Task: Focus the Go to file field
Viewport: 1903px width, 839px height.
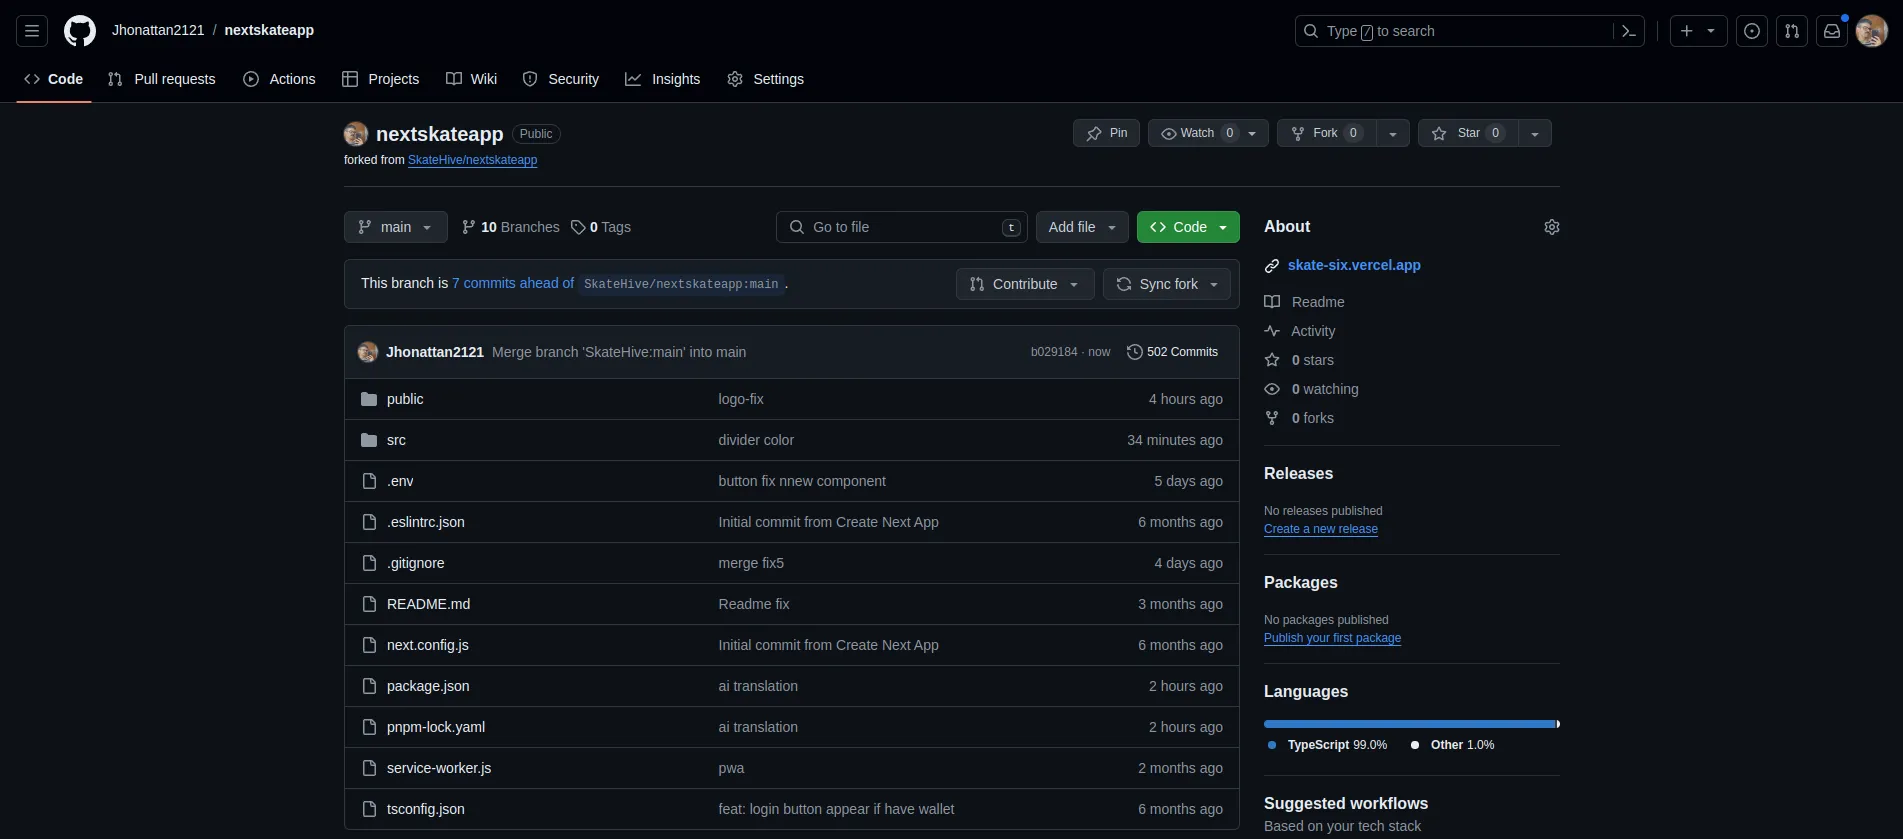Action: [x=900, y=227]
